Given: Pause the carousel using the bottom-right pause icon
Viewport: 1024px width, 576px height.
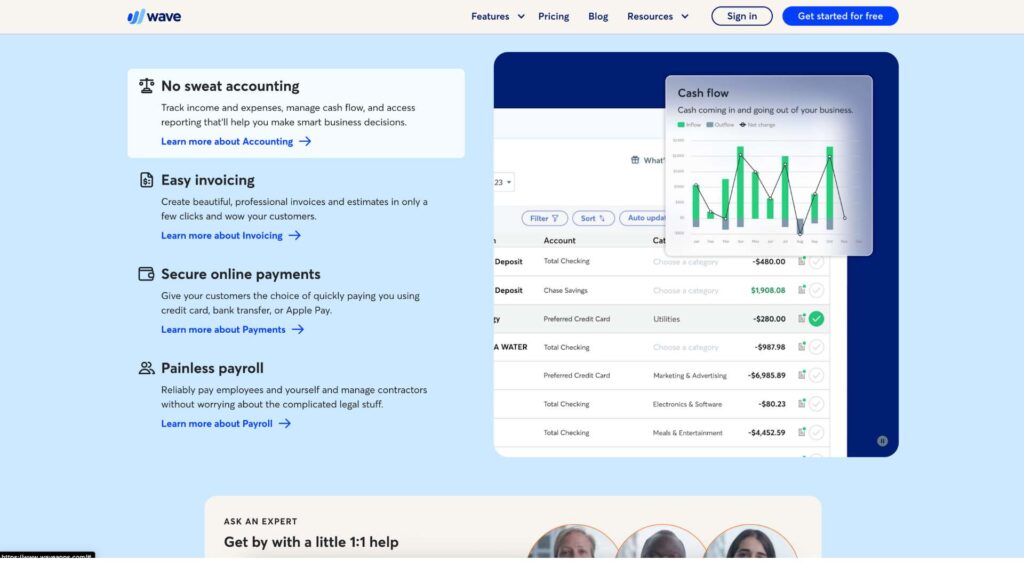Looking at the screenshot, I should 882,440.
